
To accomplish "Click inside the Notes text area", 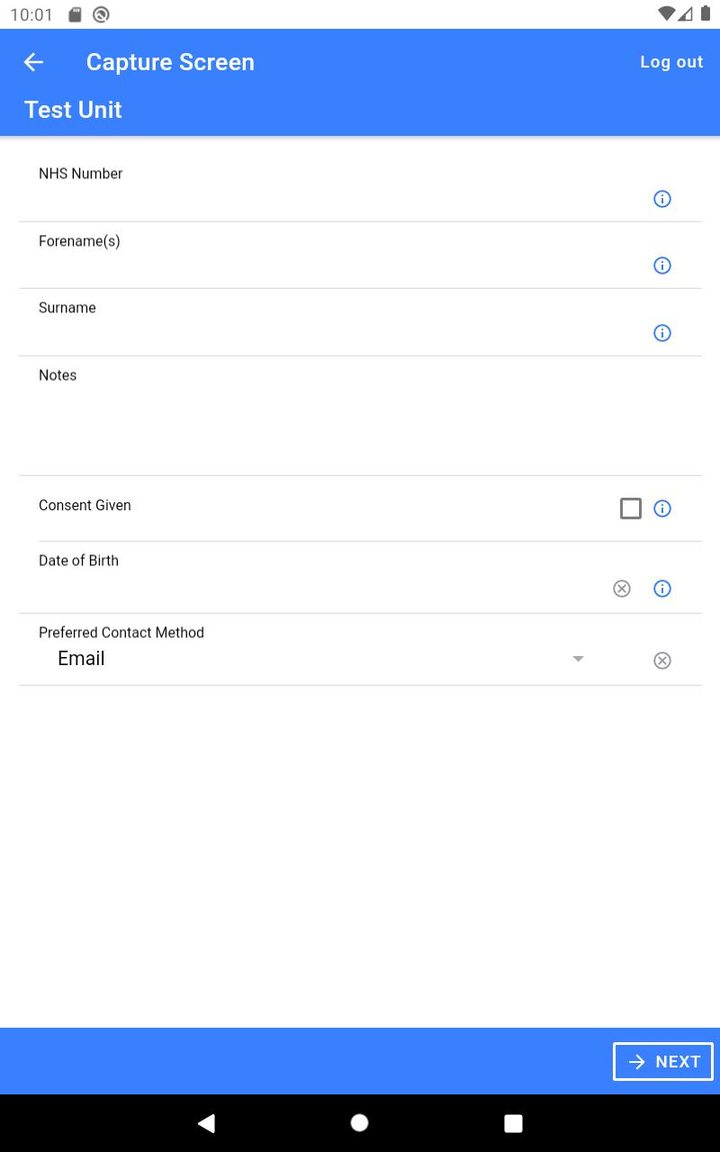I will pyautogui.click(x=300, y=420).
